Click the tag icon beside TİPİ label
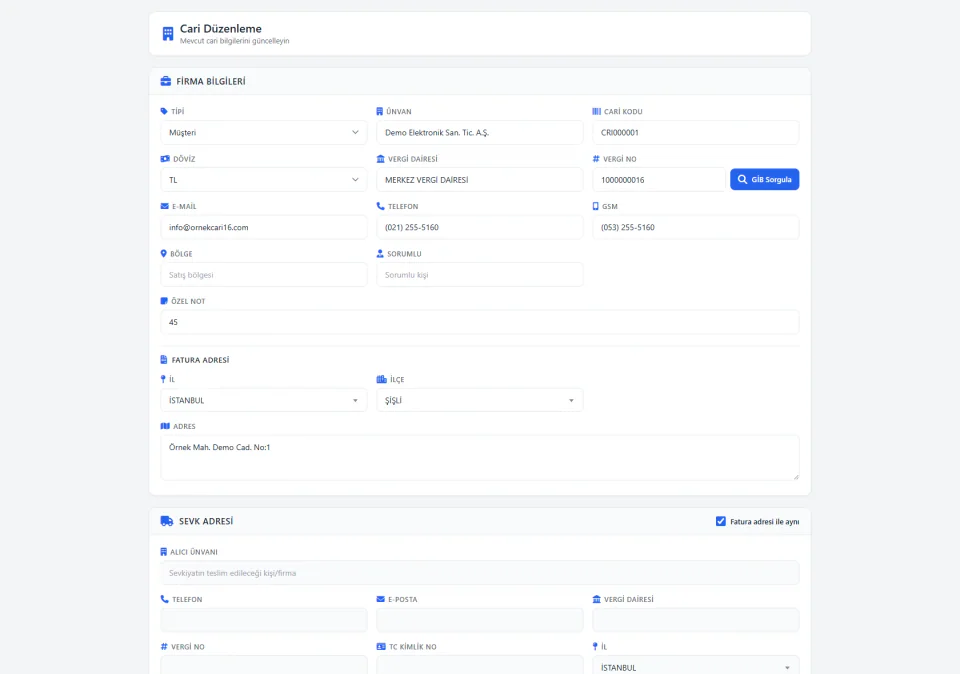The image size is (960, 674). 163,111
